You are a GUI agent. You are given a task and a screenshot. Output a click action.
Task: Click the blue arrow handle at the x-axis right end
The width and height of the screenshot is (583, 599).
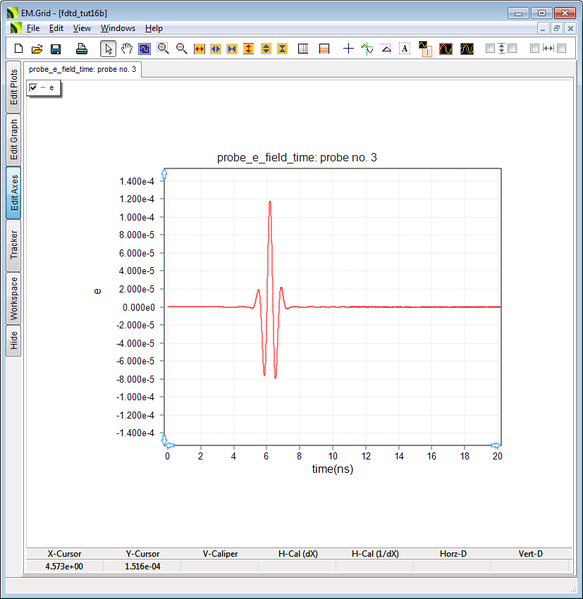pyautogui.click(x=496, y=445)
